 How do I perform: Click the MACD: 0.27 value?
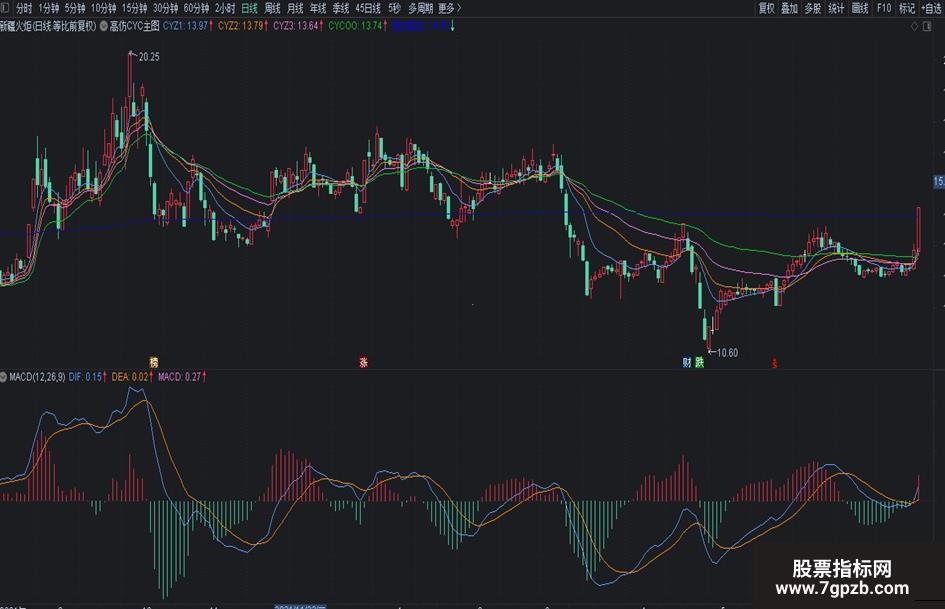tap(182, 377)
